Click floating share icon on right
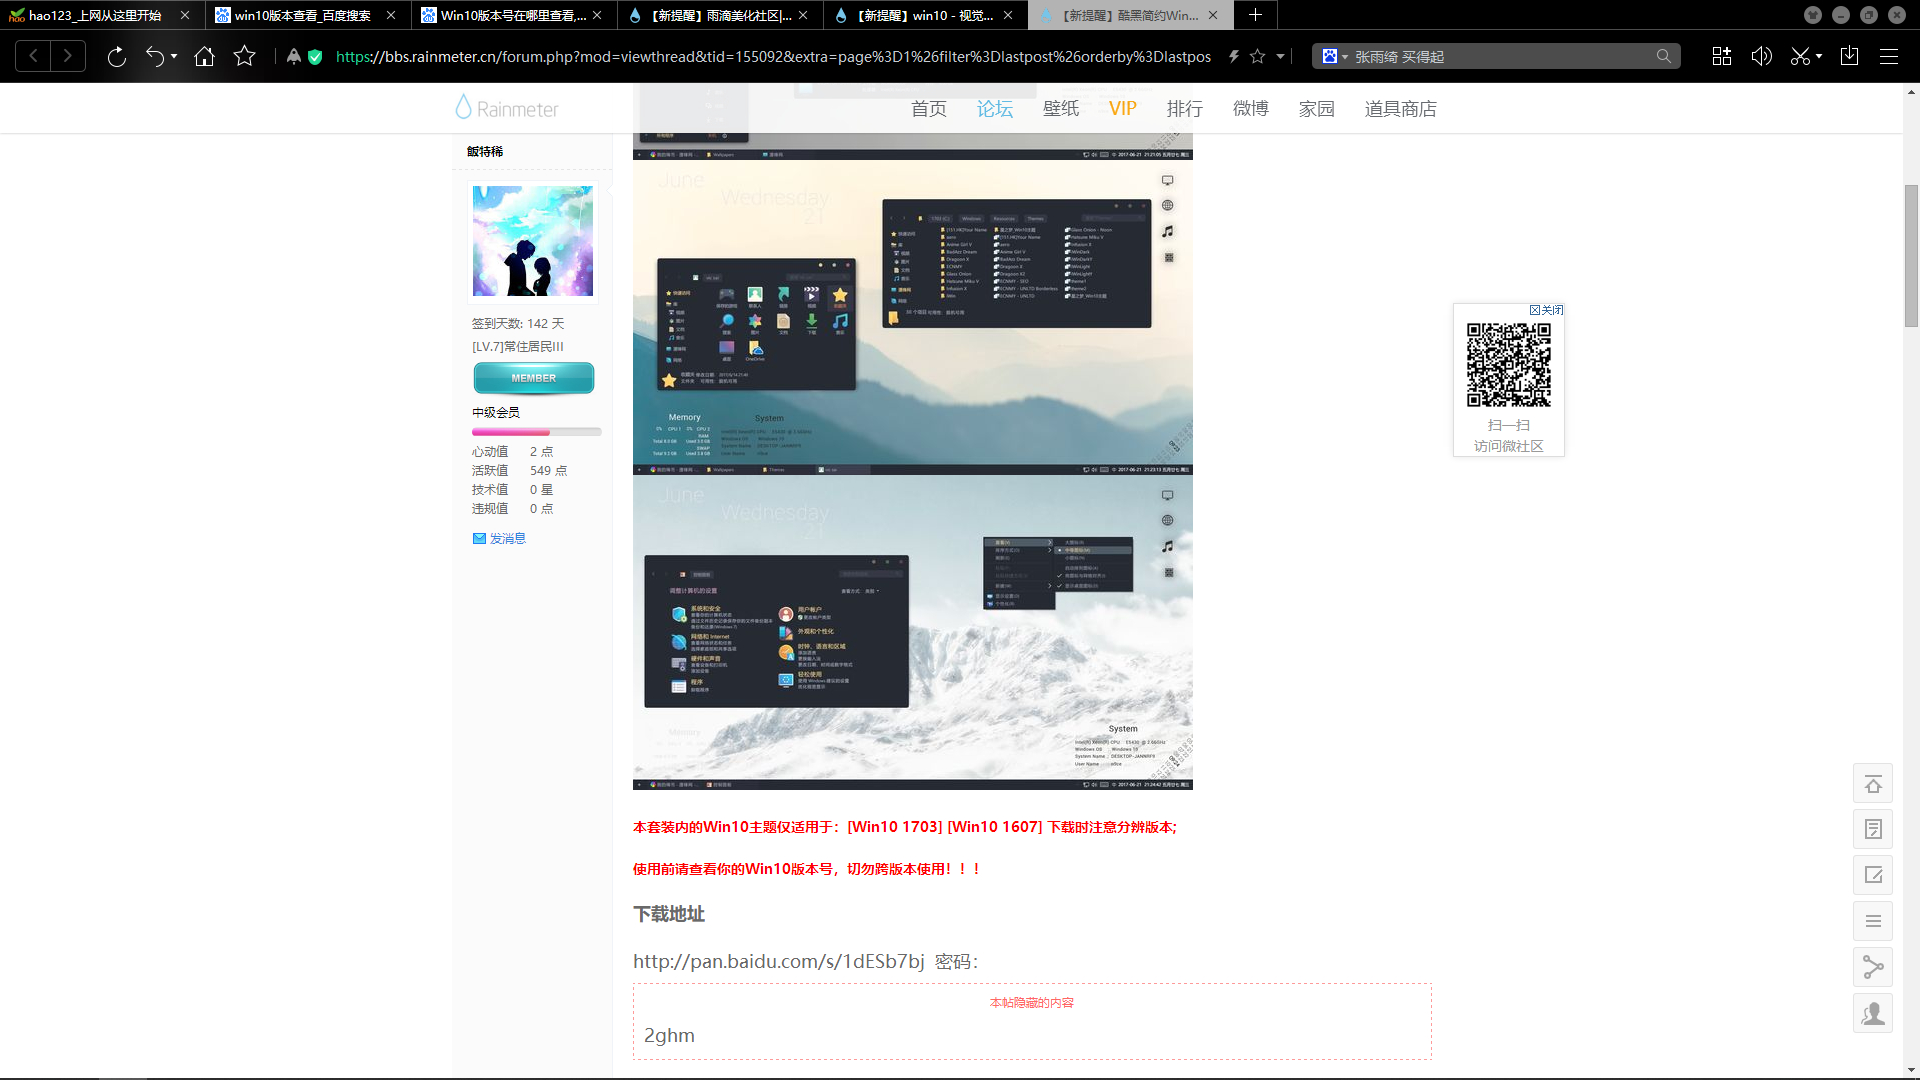Image resolution: width=1920 pixels, height=1080 pixels. tap(1872, 967)
